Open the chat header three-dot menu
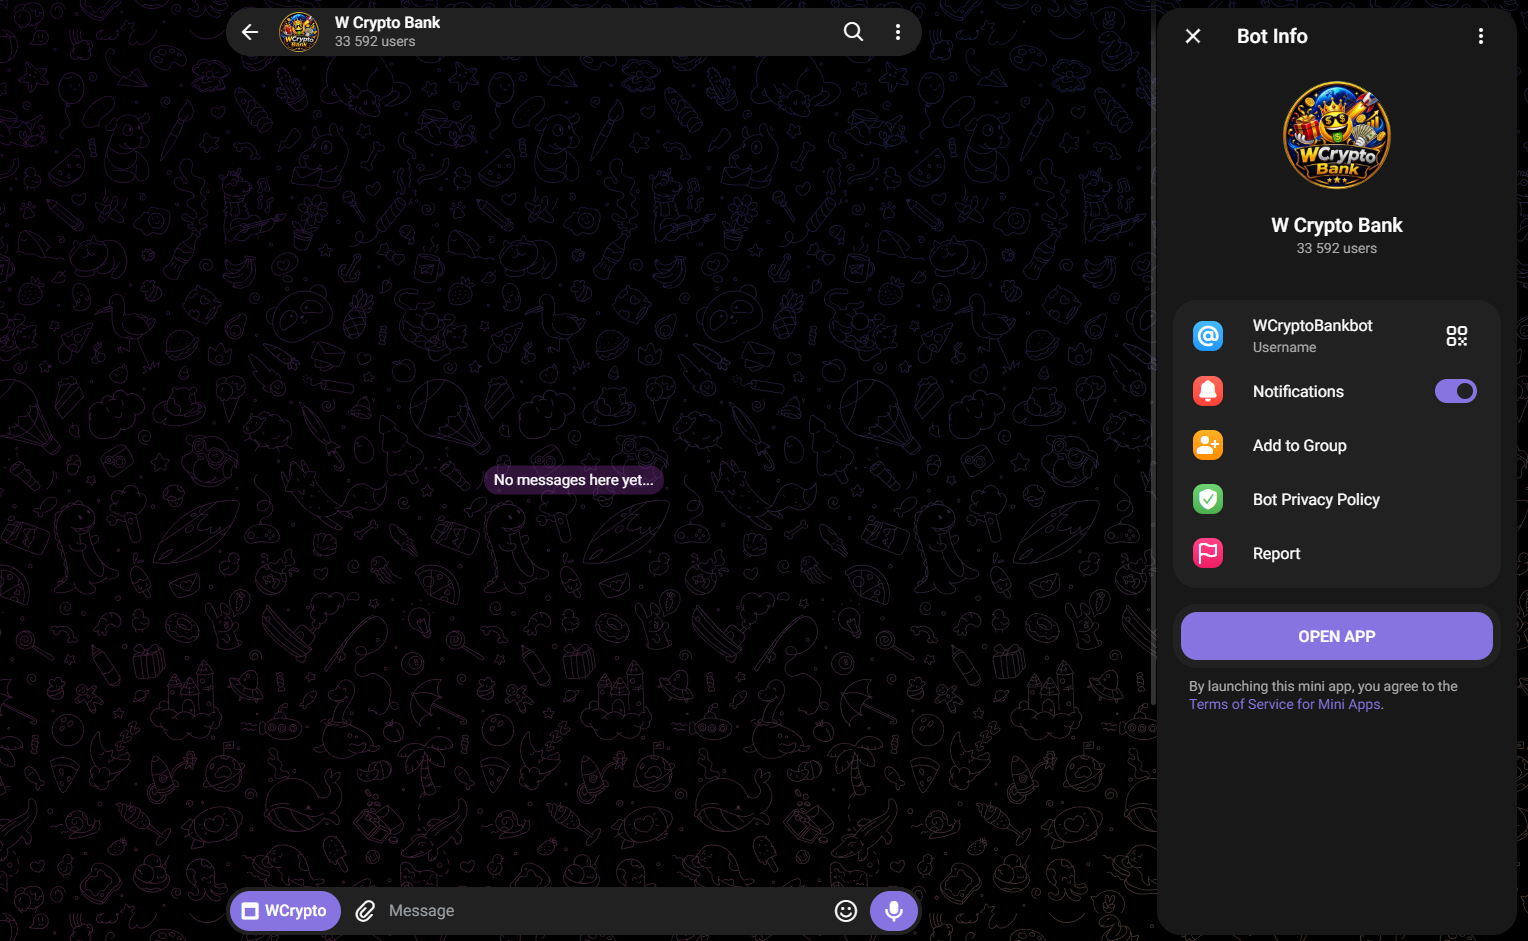Image resolution: width=1528 pixels, height=941 pixels. pos(898,32)
